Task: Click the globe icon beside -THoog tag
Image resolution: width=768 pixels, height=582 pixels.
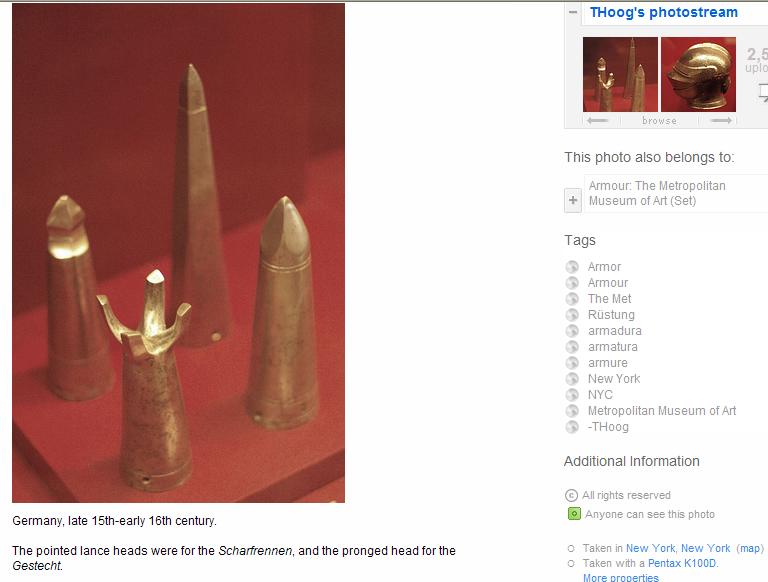Action: click(x=572, y=427)
